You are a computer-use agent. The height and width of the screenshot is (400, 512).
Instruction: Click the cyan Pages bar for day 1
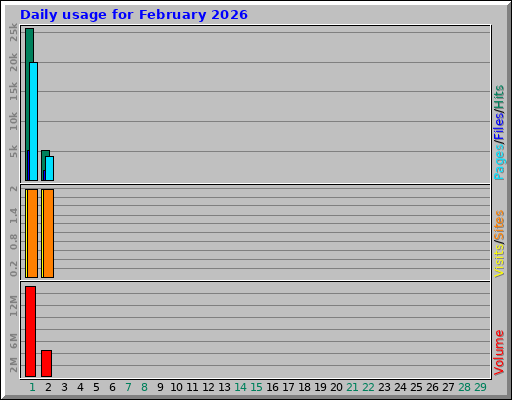34,121
